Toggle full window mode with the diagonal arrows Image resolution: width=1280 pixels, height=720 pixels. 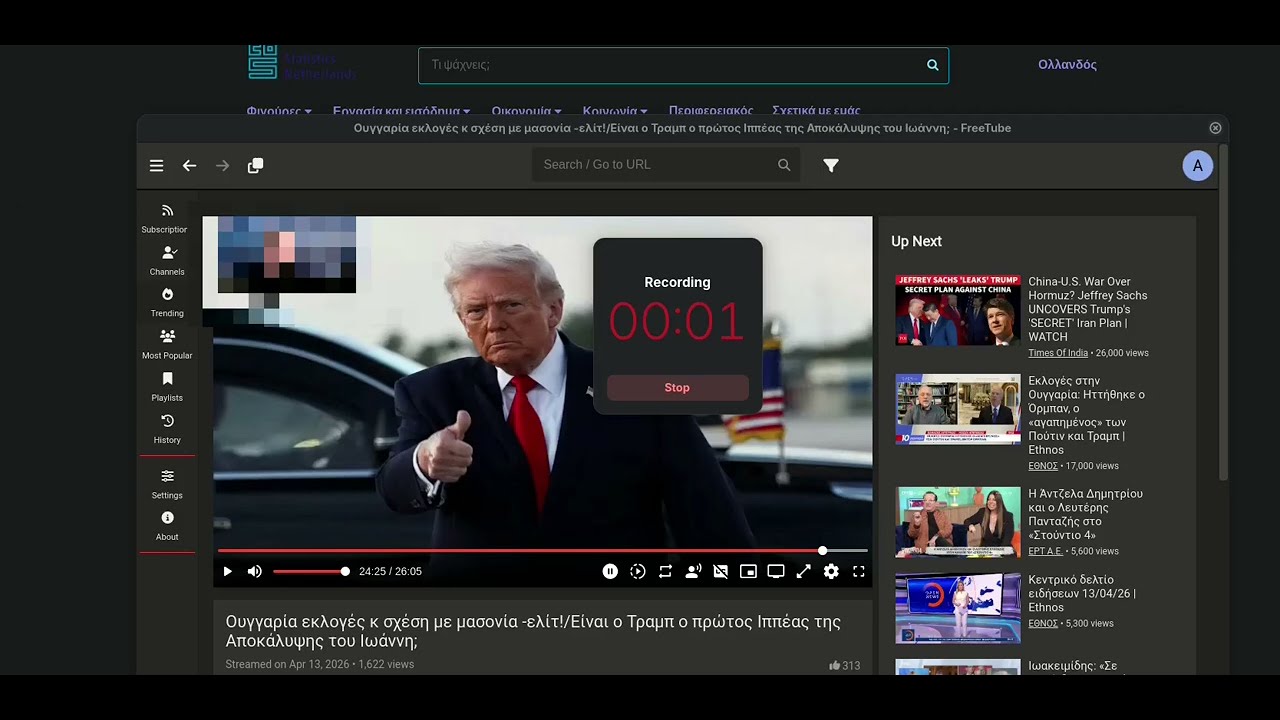(x=803, y=572)
